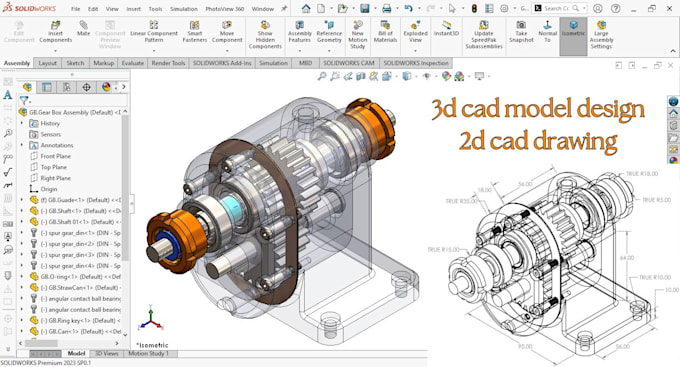Select the Mate tool
Image resolution: width=680 pixels, height=367 pixels.
tap(83, 29)
